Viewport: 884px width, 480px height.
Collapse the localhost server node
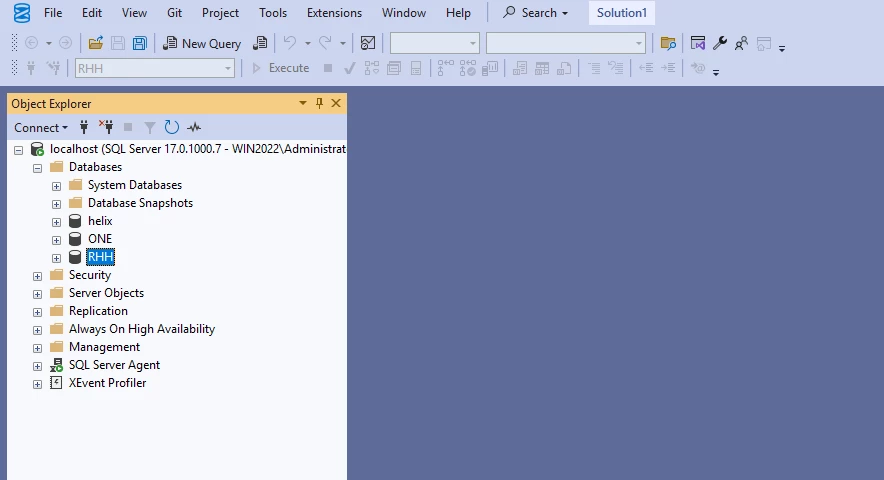coord(19,150)
